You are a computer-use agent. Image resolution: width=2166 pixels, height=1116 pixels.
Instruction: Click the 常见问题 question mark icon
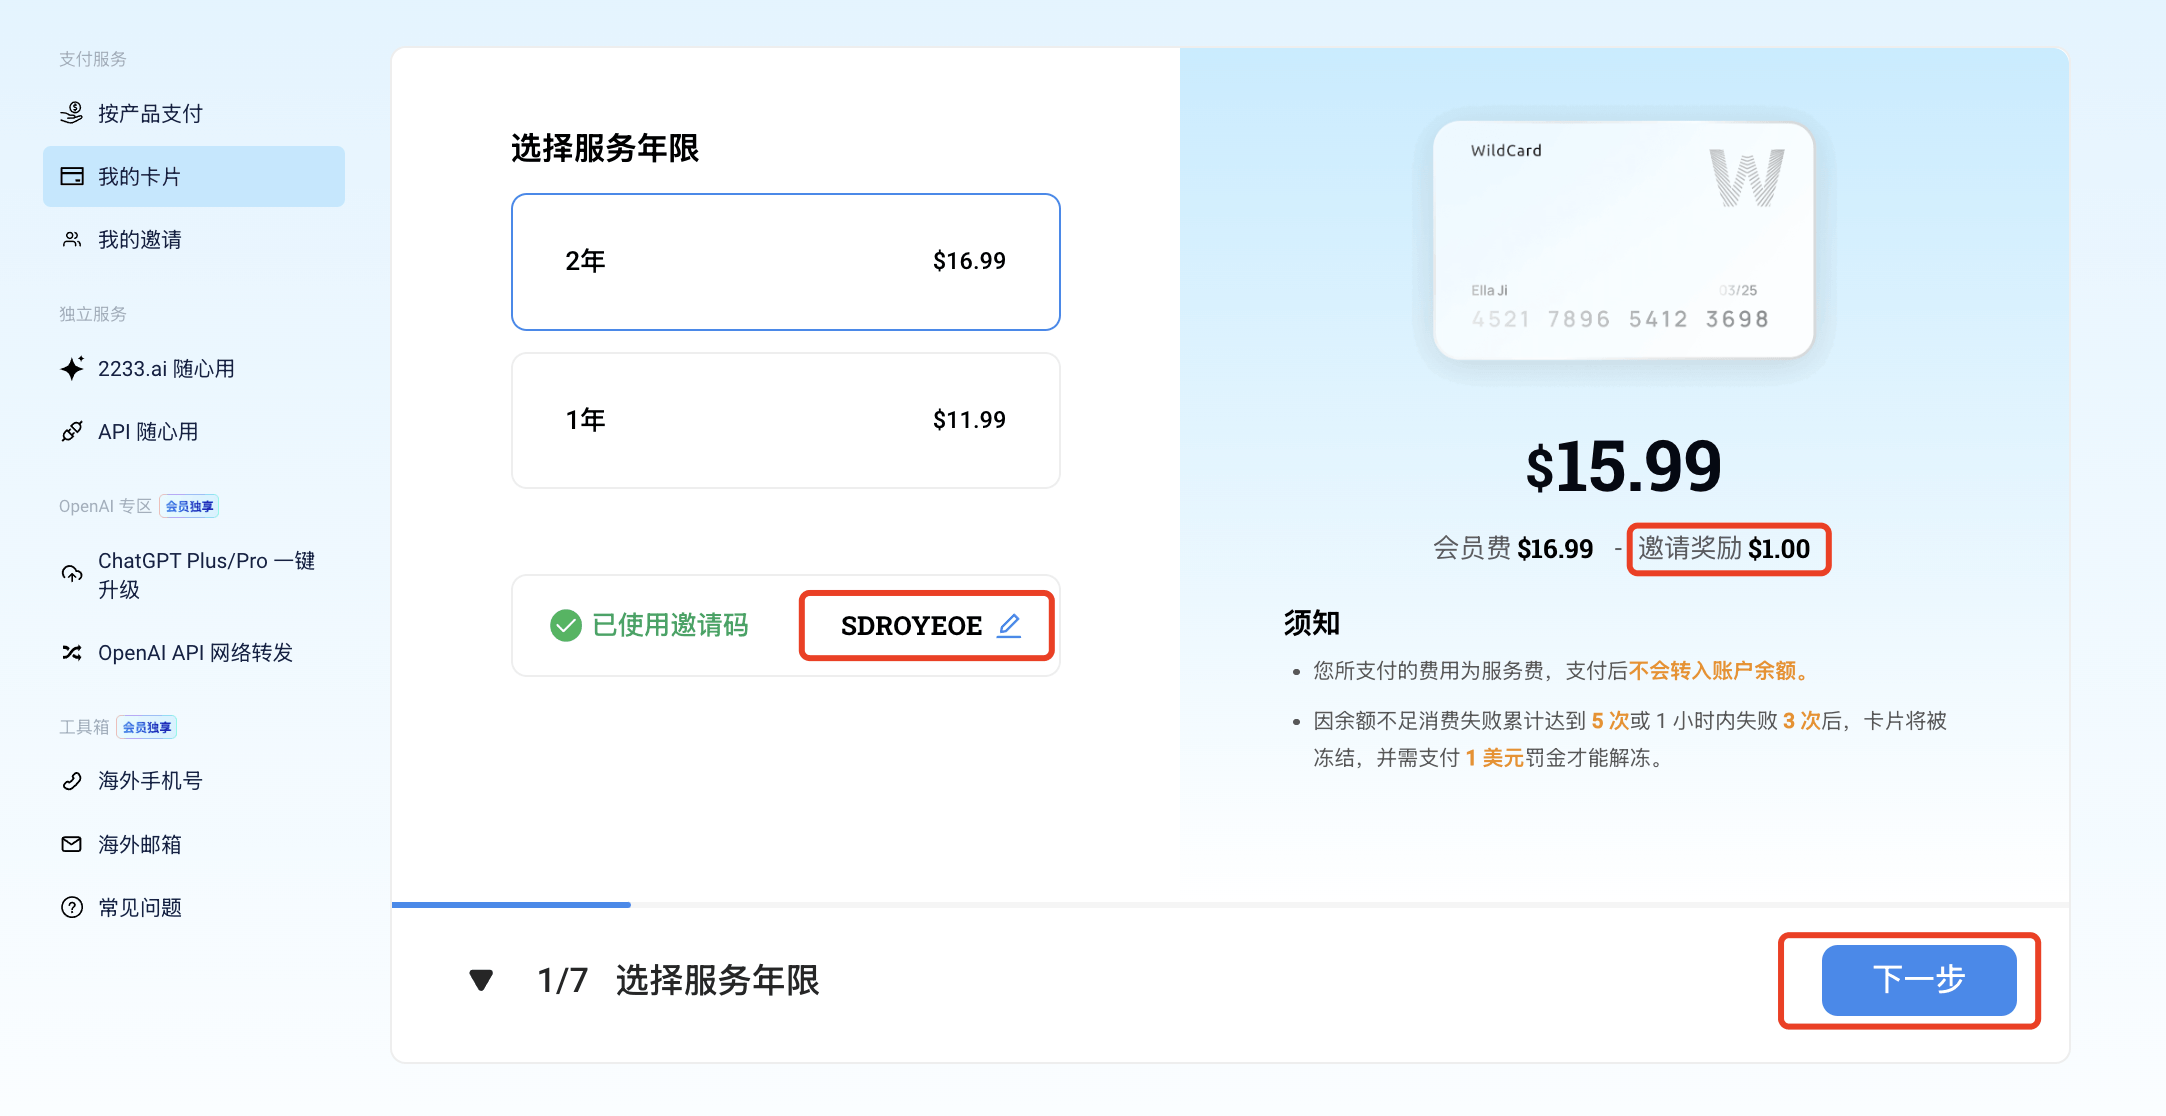pos(72,908)
